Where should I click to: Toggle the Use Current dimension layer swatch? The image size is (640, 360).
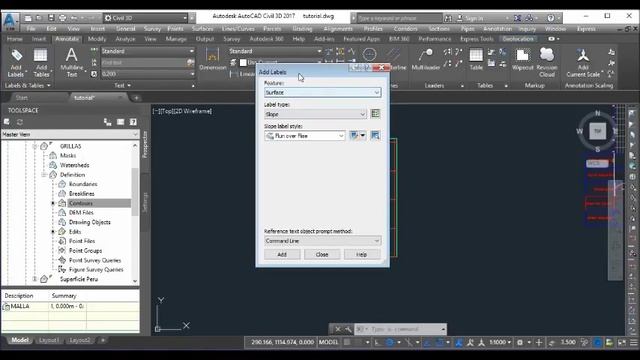click(x=243, y=62)
